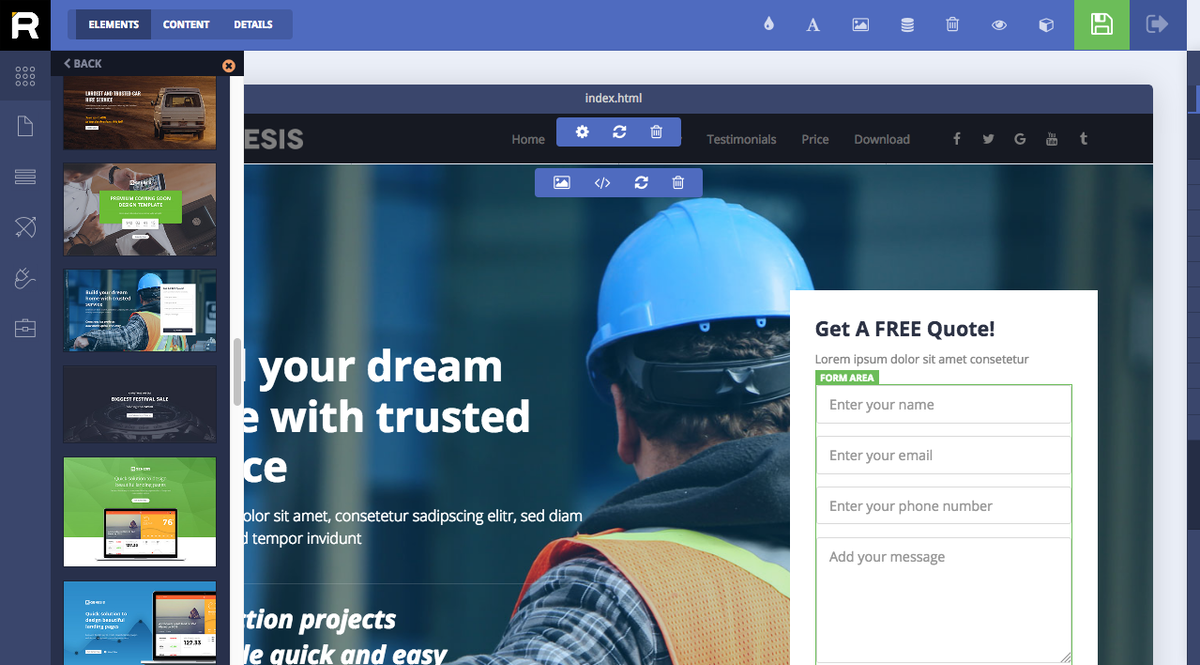Click the Enter your email field
The width and height of the screenshot is (1200, 665).
[943, 455]
